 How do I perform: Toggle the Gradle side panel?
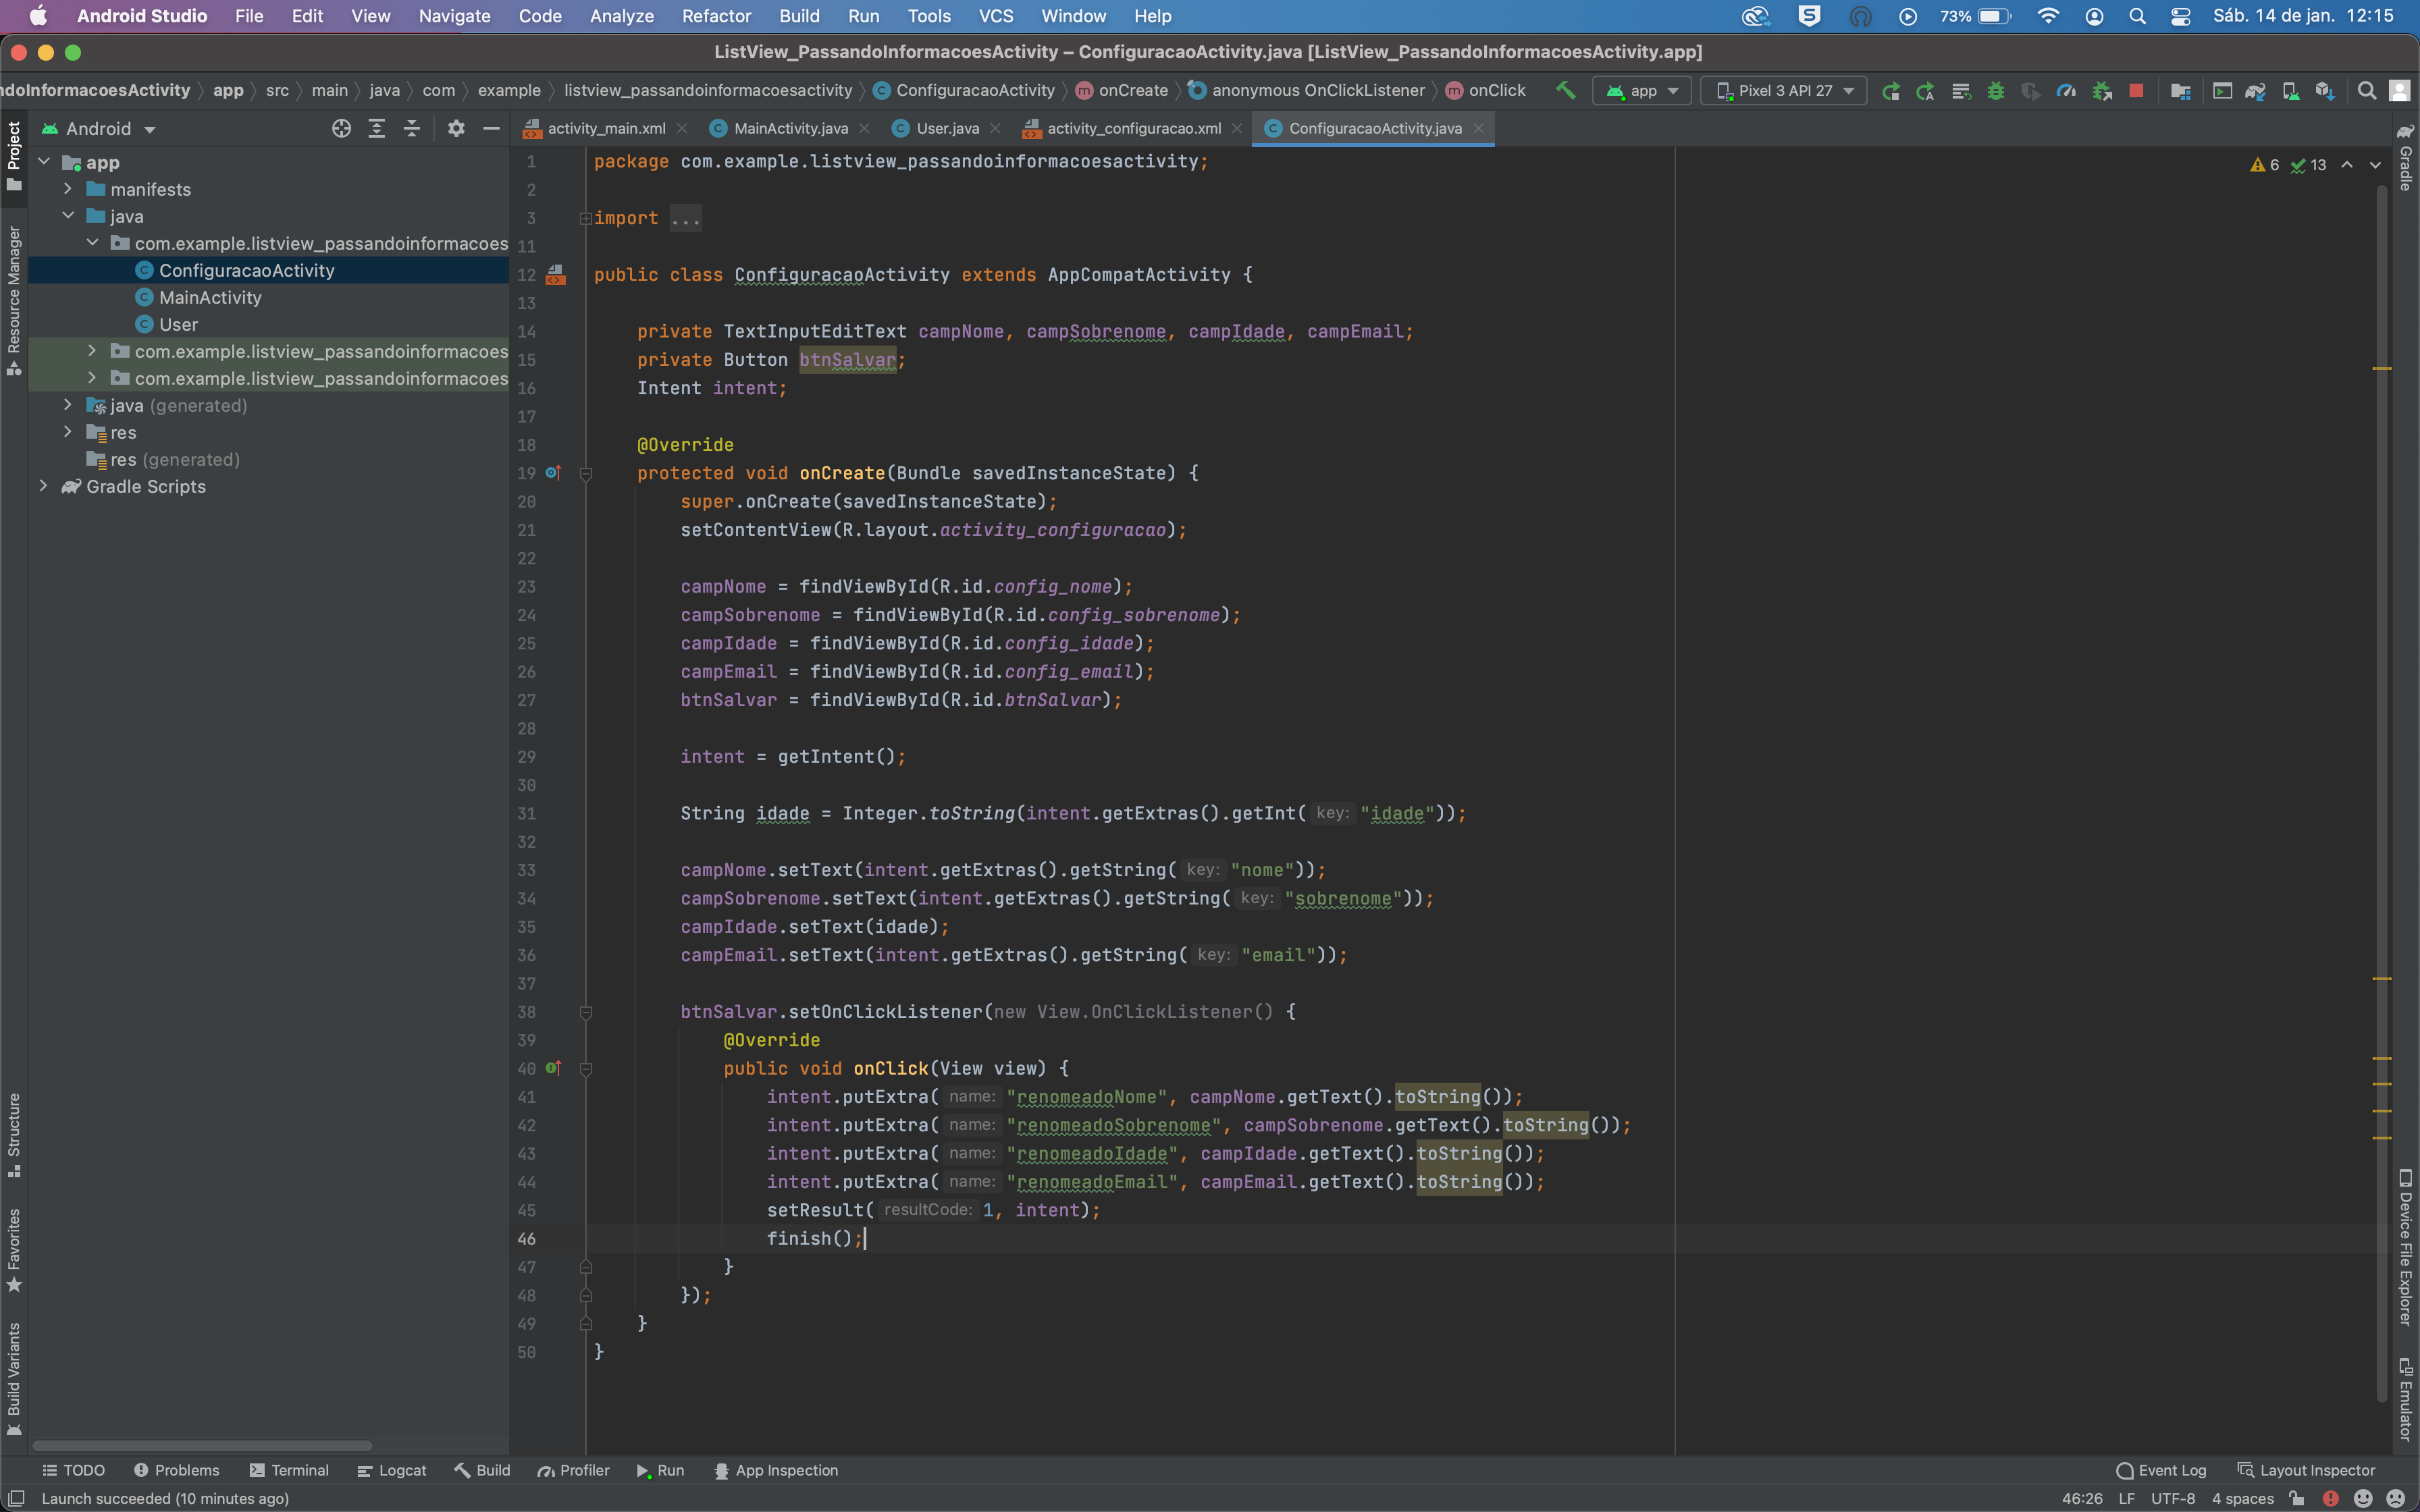[2406, 157]
